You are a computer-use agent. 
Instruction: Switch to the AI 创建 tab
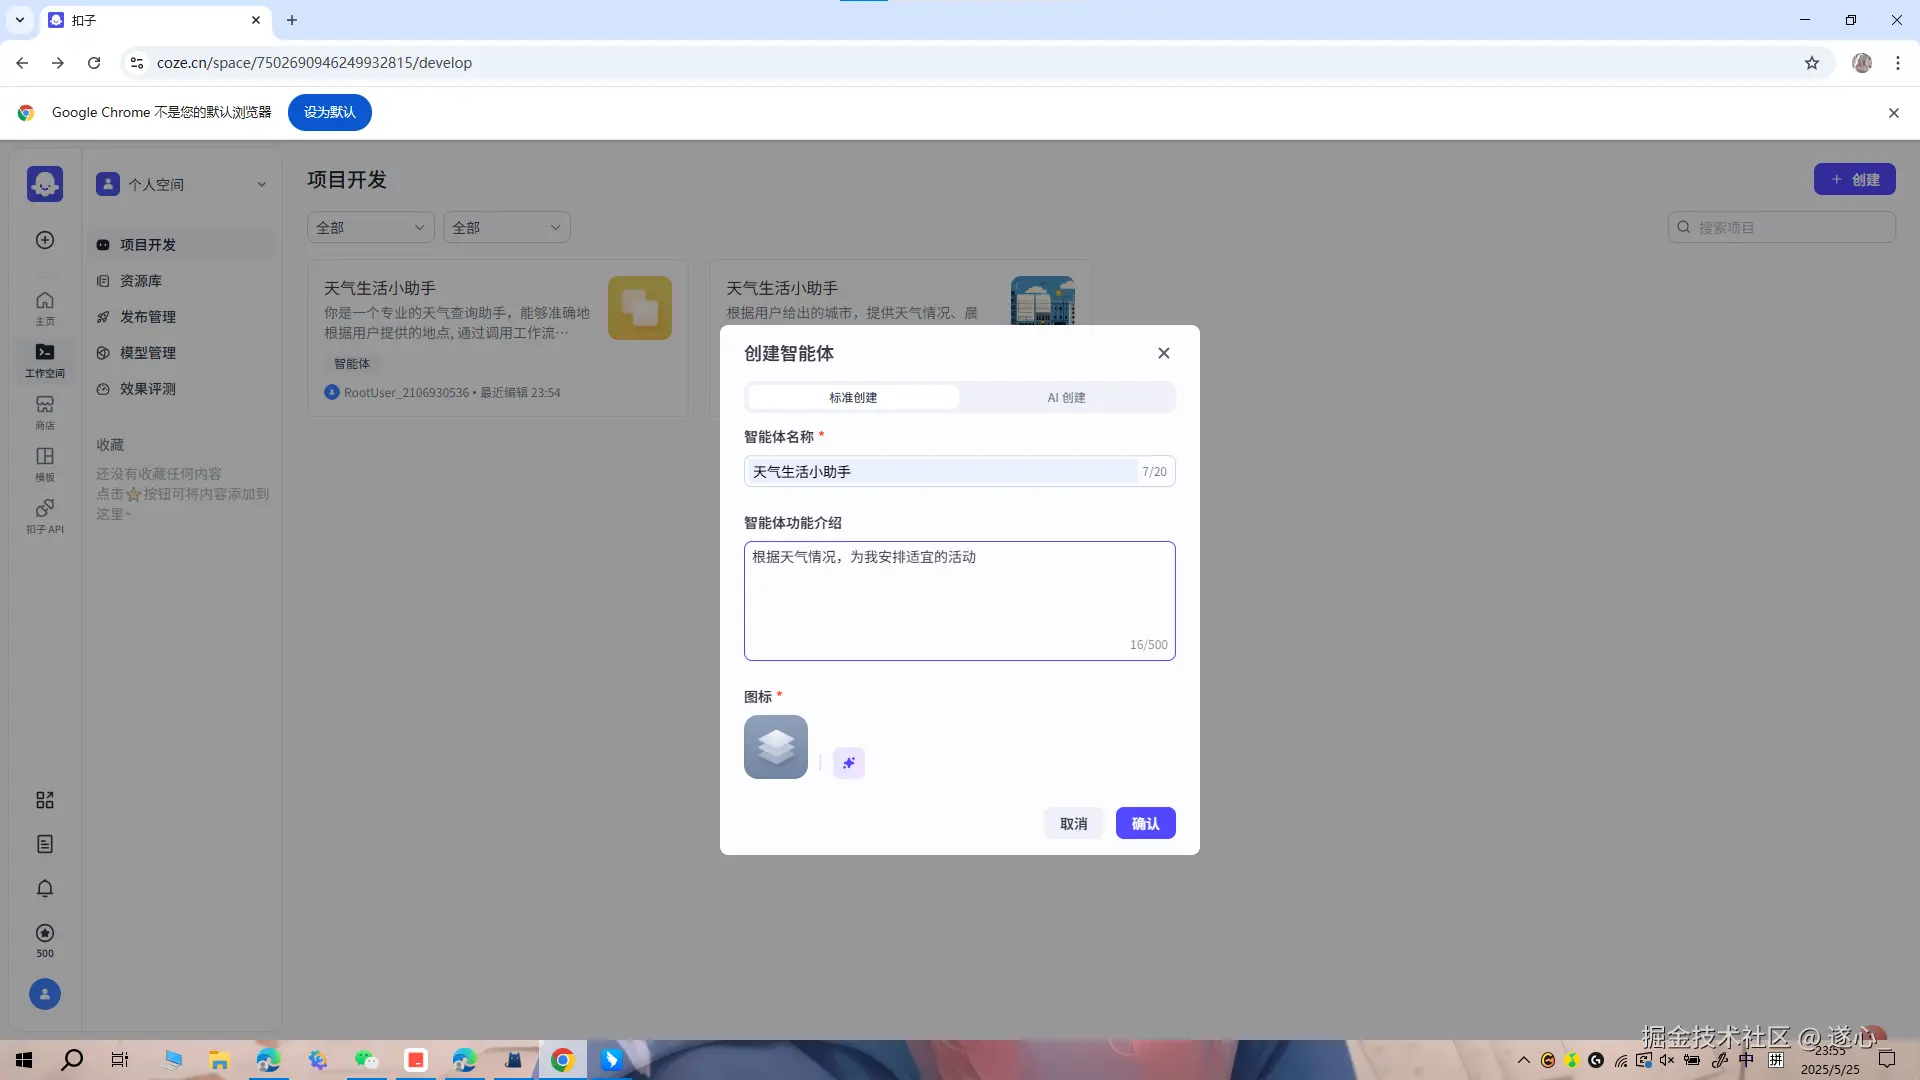click(1066, 397)
